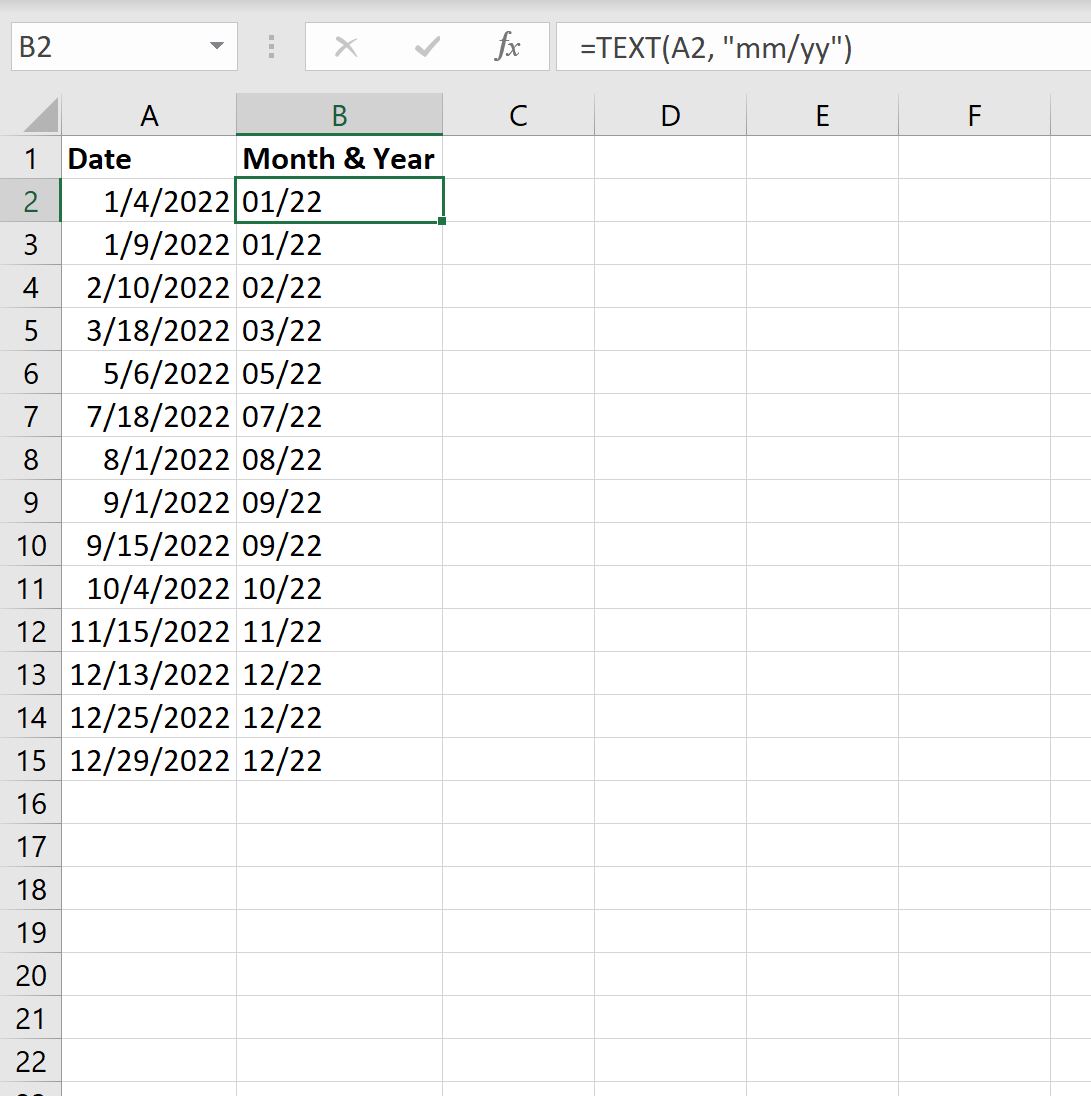Viewport: 1091px width, 1096px height.
Task: Select column header F
Action: 973,114
